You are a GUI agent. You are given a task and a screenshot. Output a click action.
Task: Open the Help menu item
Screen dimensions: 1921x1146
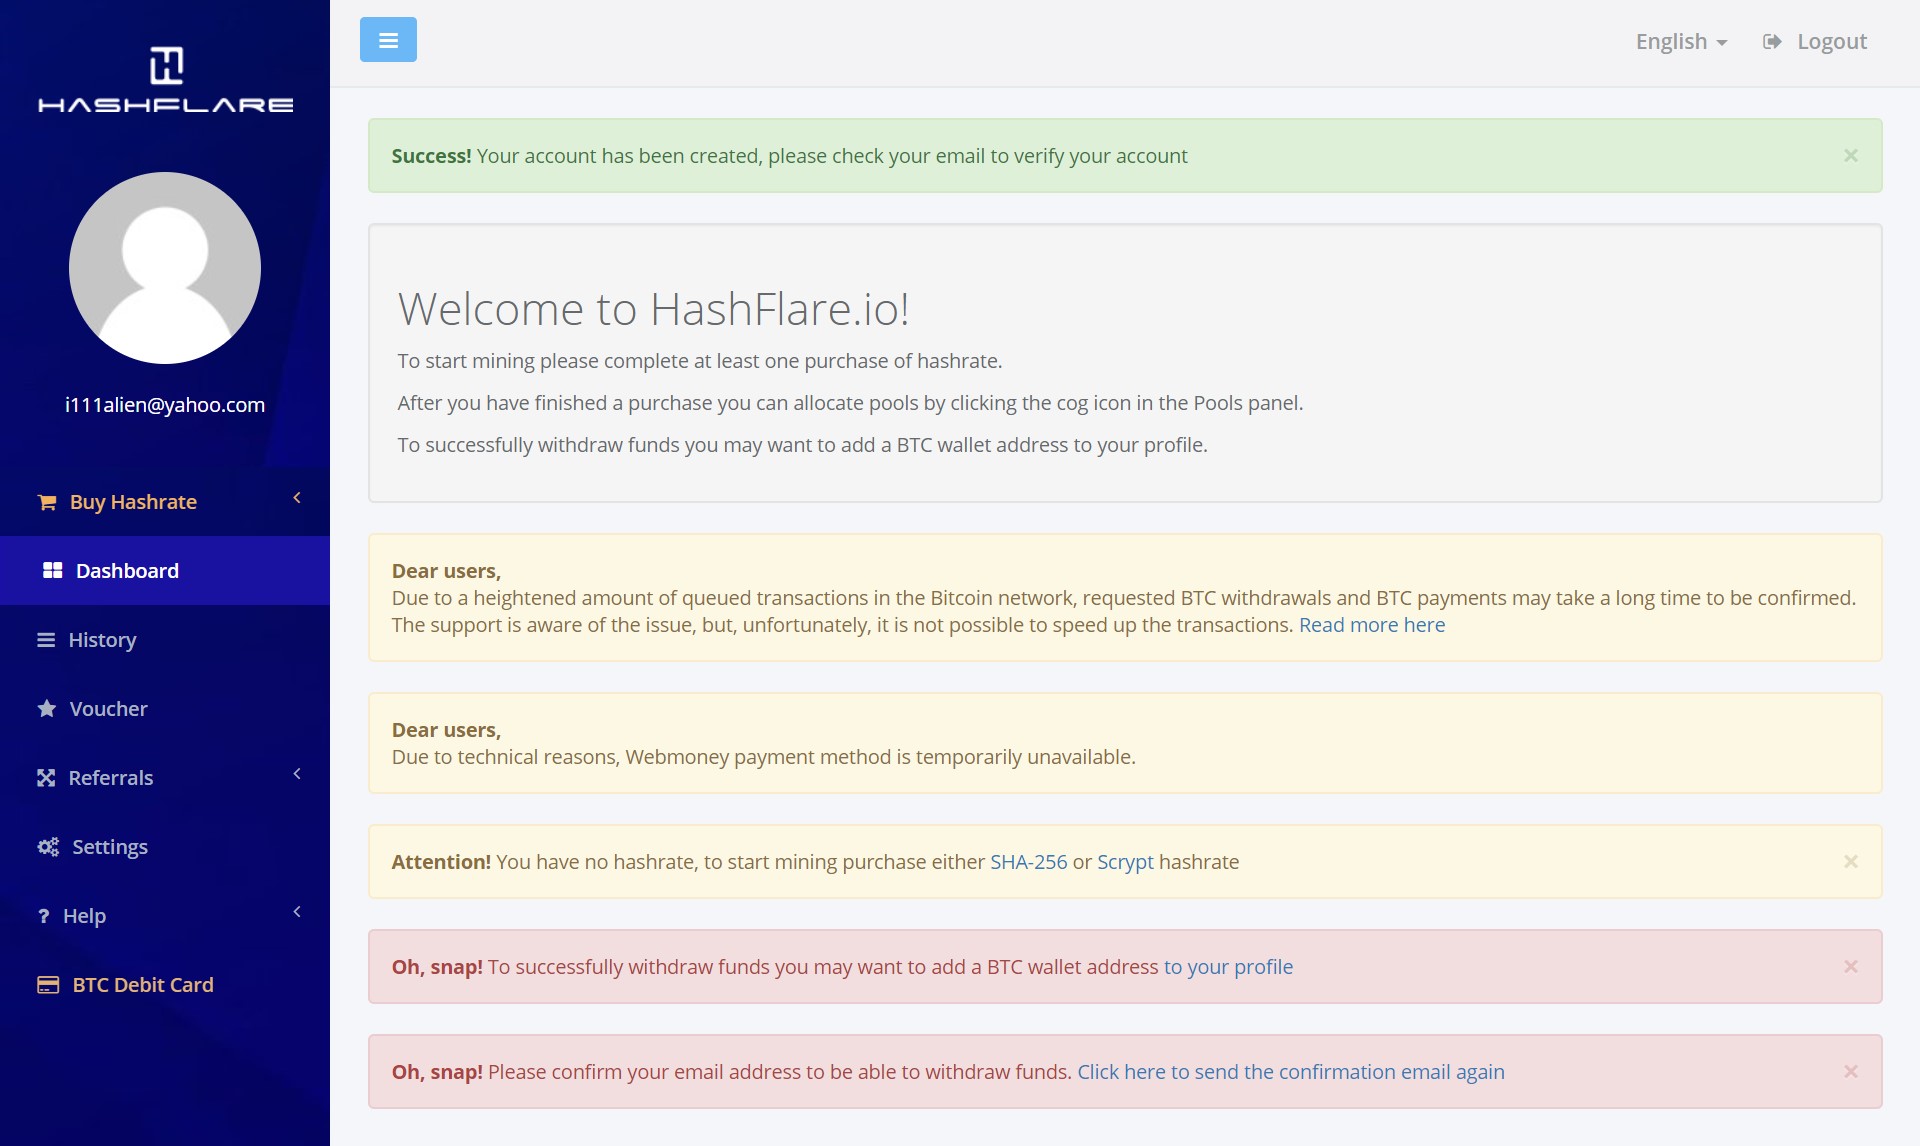click(x=165, y=915)
